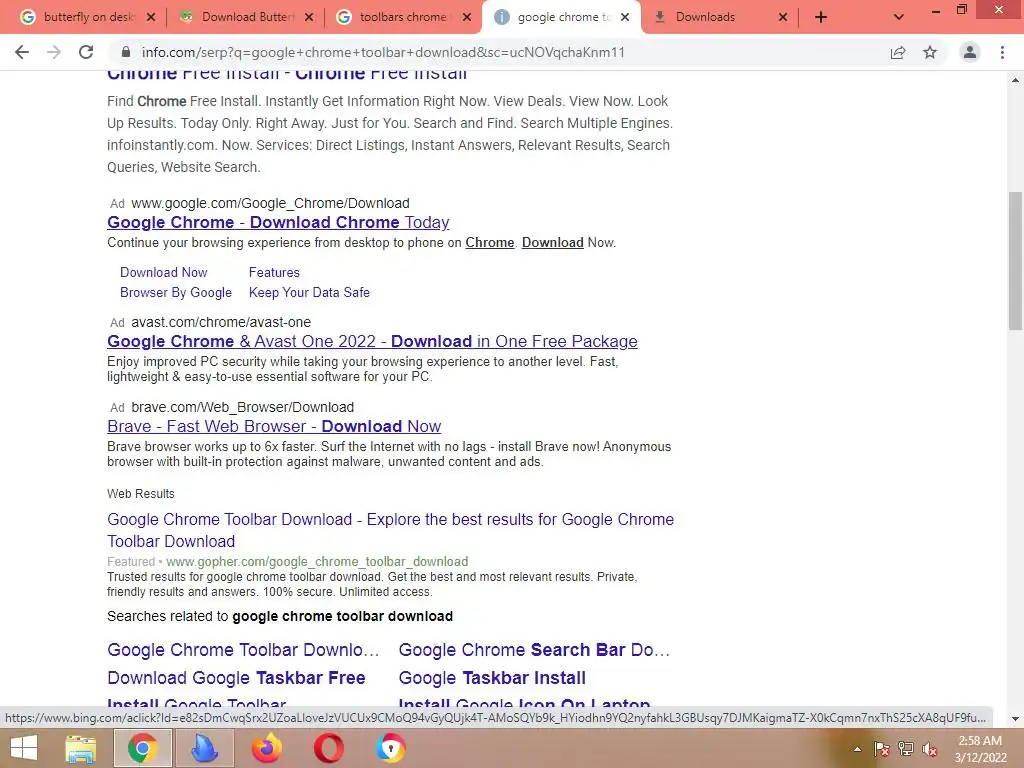Close the Downloads tab

tap(783, 17)
